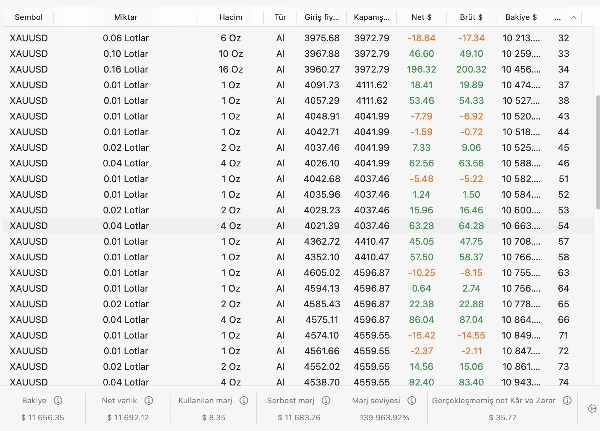Click the 6 Oz volume cell
The height and width of the screenshot is (431, 600).
[x=231, y=38]
